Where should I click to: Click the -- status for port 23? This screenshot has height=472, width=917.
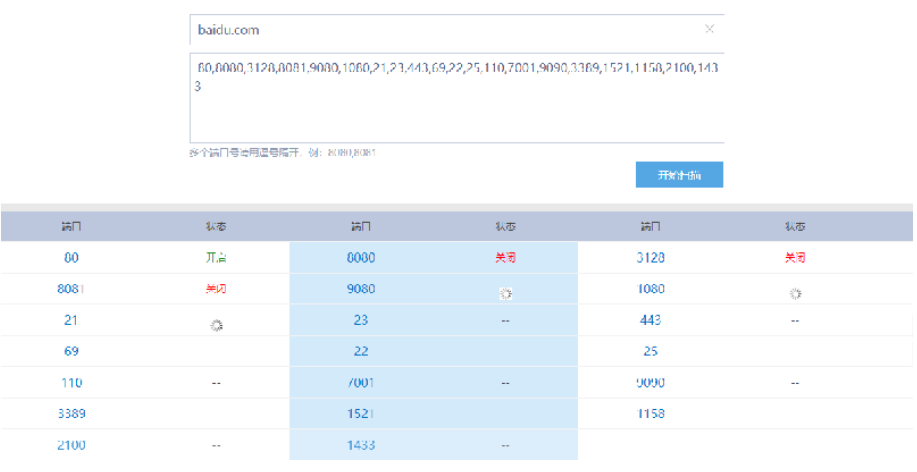pyautogui.click(x=506, y=321)
